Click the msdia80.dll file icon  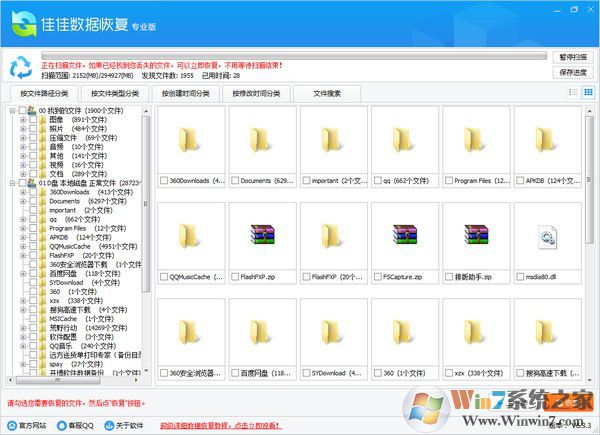click(548, 237)
